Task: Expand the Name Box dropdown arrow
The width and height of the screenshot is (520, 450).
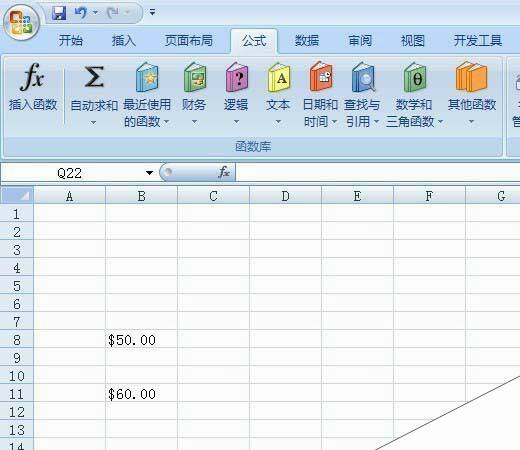Action: click(x=149, y=173)
